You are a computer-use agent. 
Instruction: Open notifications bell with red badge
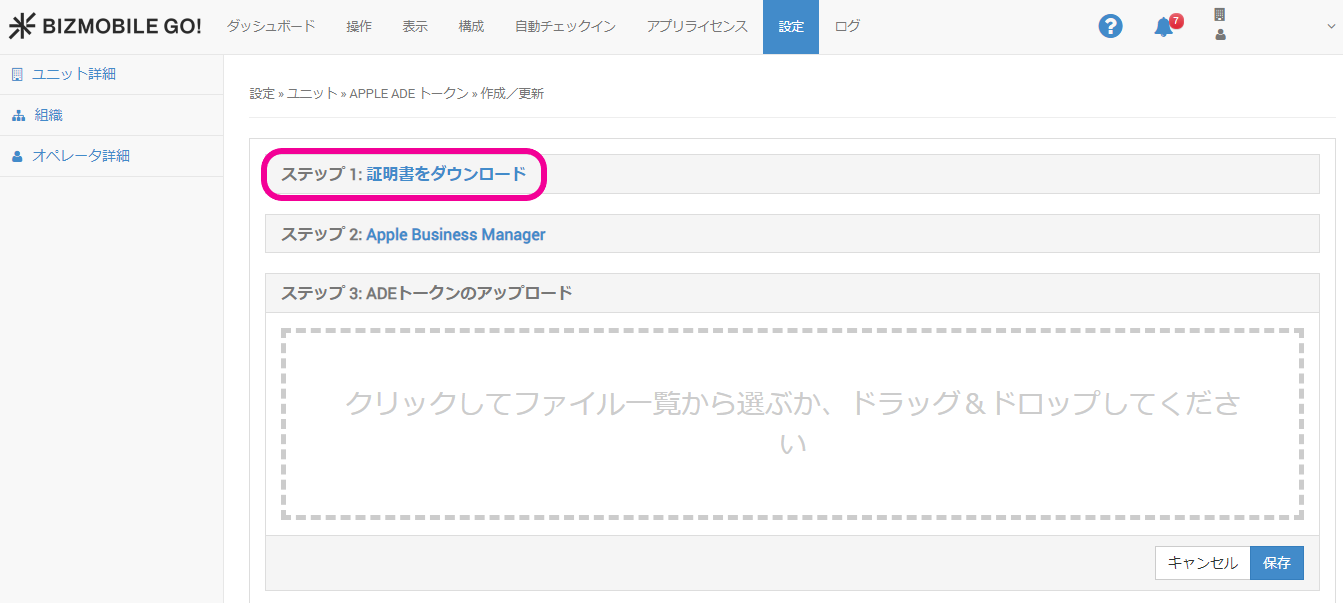tap(1164, 27)
